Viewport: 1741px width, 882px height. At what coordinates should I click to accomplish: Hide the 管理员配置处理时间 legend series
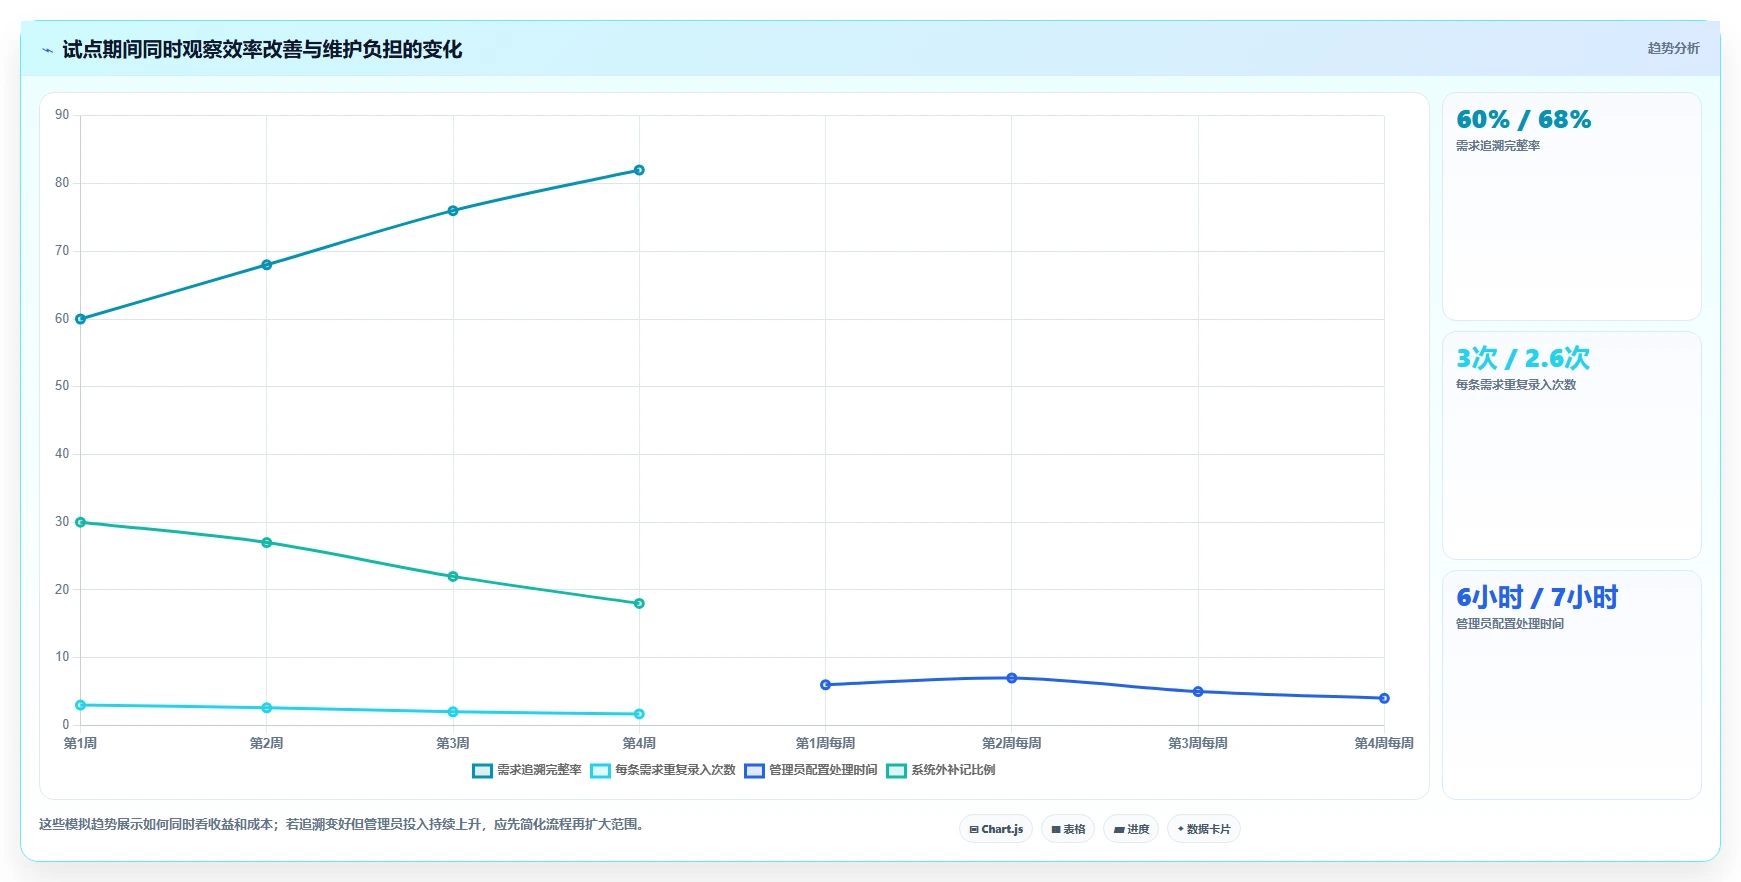(811, 770)
